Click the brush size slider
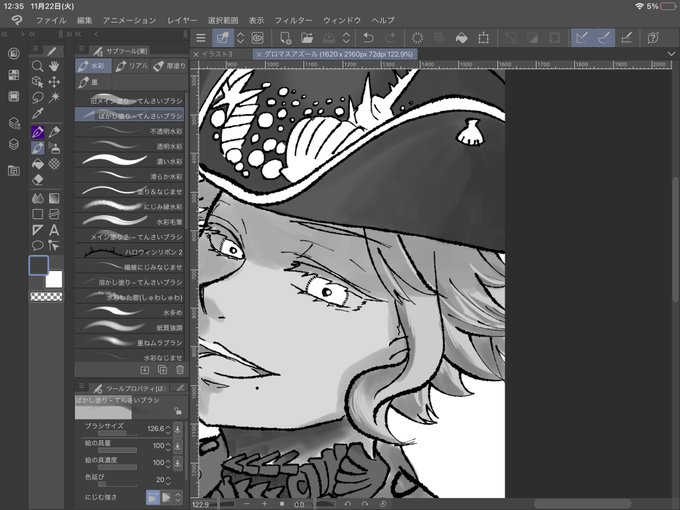This screenshot has width=680, height=510. (117, 433)
